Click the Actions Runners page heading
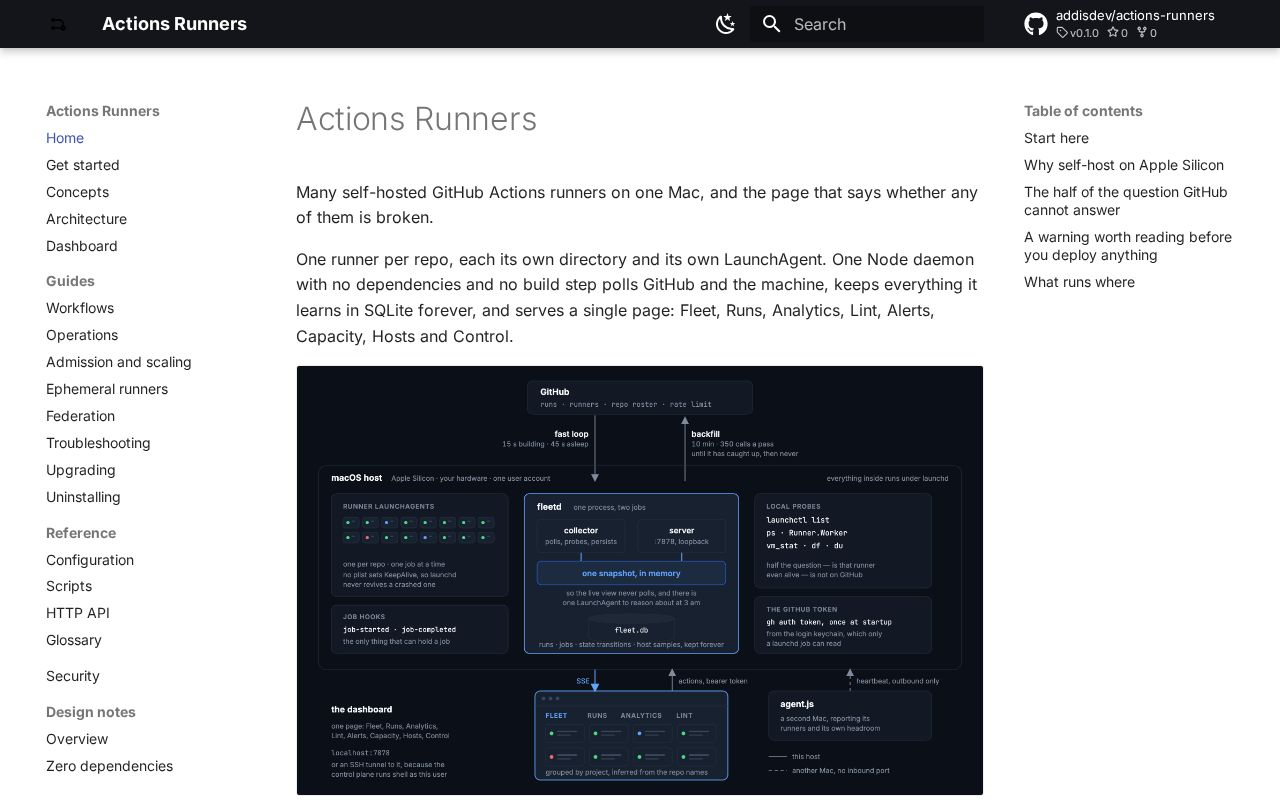The image size is (1280, 800). (416, 119)
